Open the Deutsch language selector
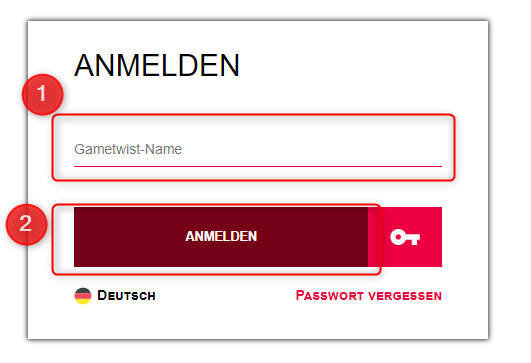531x363 pixels. tap(115, 296)
